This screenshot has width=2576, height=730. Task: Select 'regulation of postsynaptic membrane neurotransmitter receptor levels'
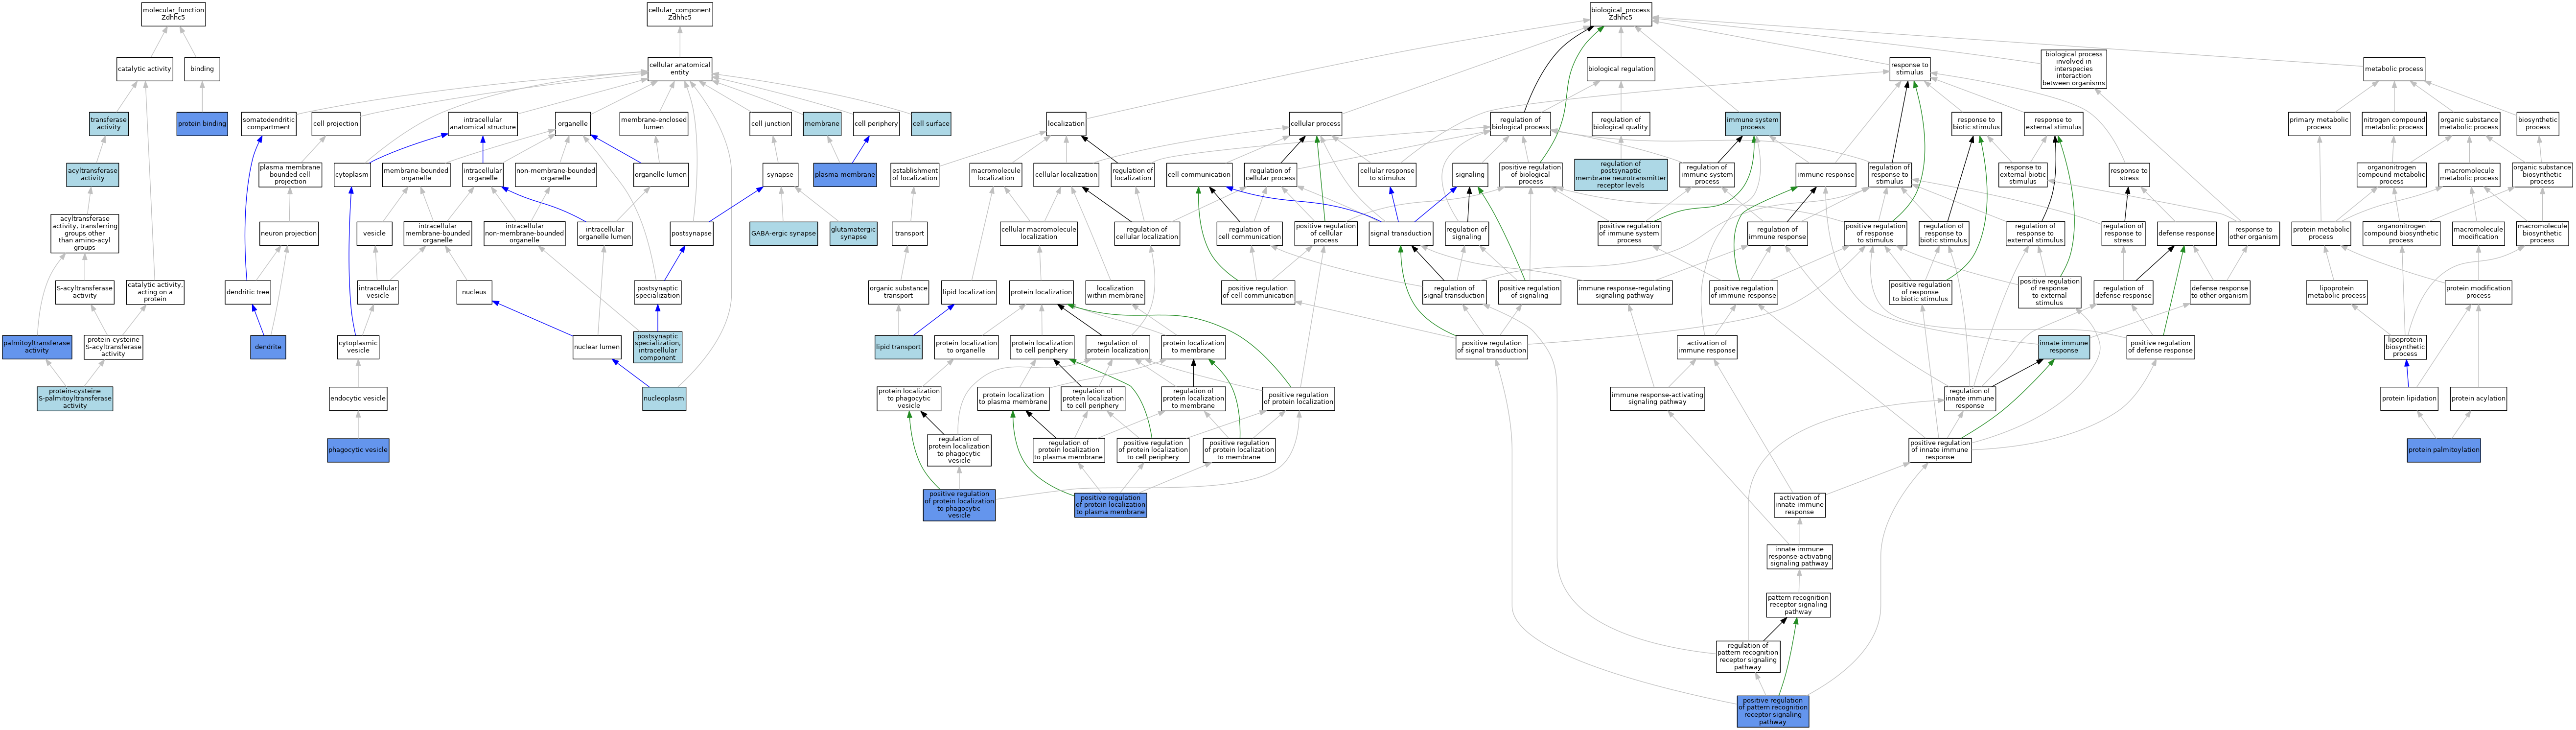point(1620,175)
